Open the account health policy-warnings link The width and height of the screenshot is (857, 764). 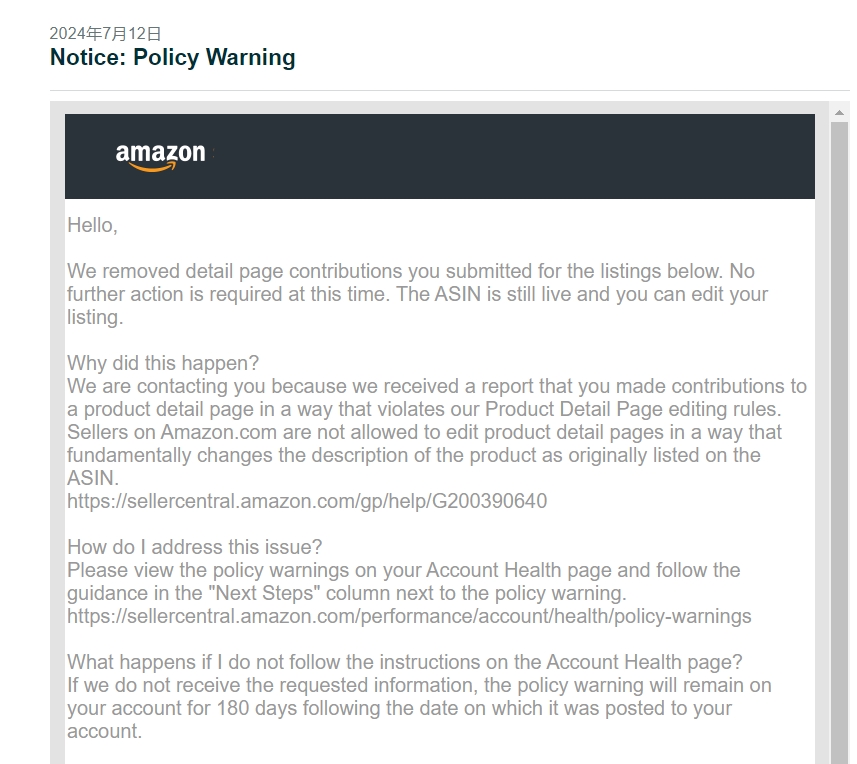point(409,616)
